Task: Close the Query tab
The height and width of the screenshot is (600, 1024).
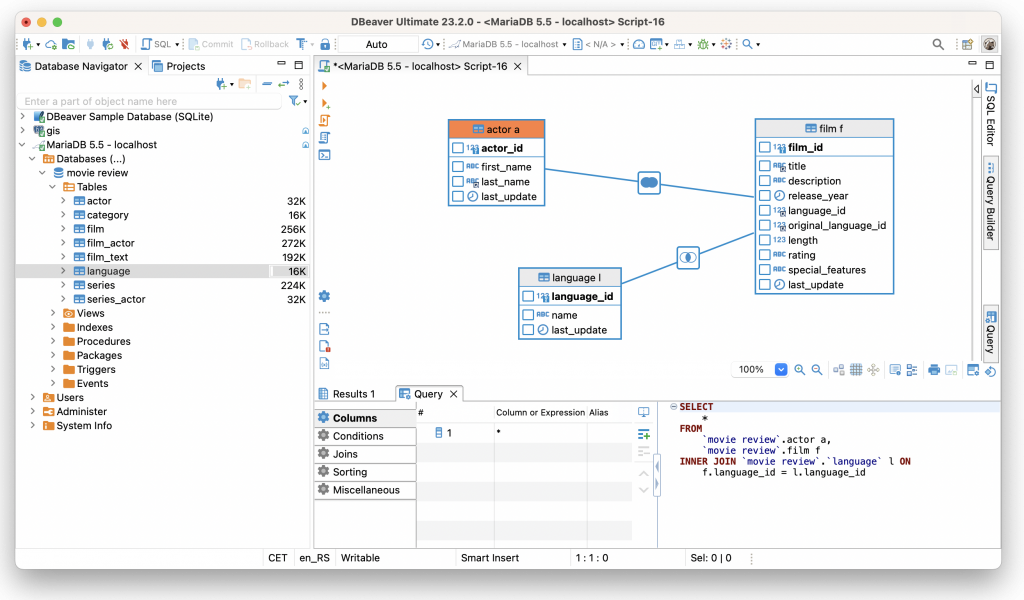Action: (454, 394)
